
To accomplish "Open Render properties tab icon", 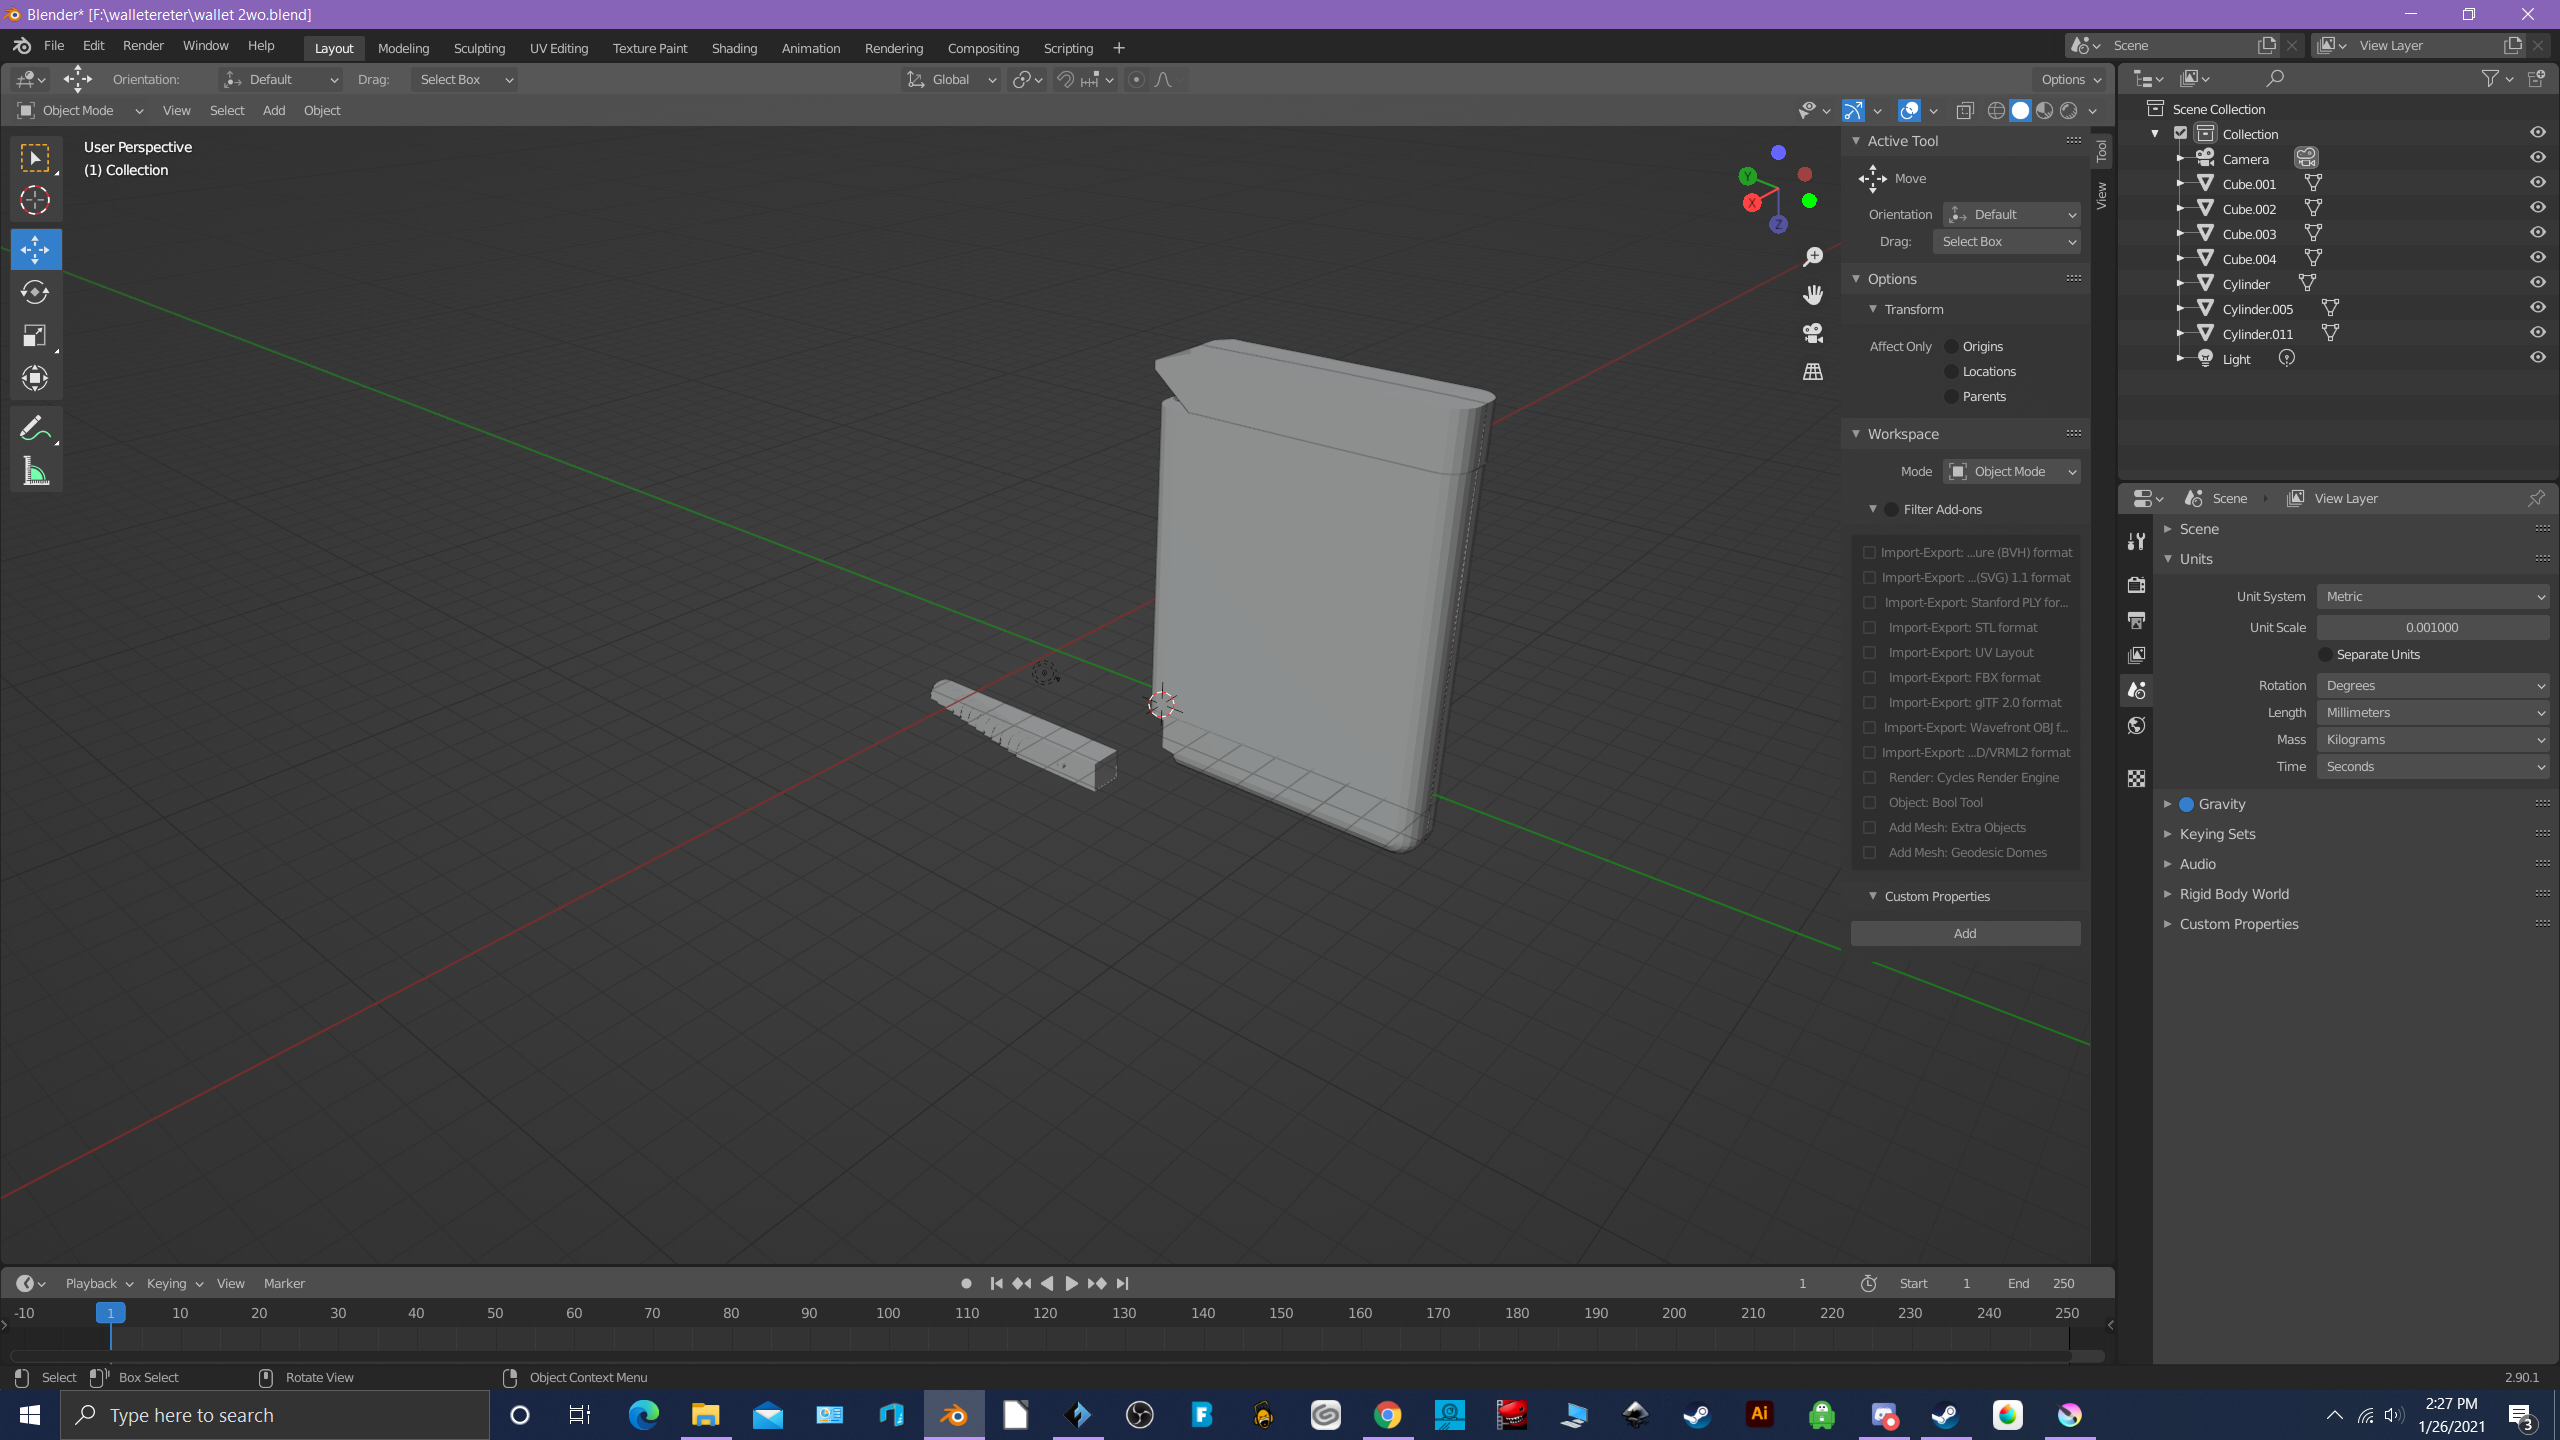I will point(2136,584).
